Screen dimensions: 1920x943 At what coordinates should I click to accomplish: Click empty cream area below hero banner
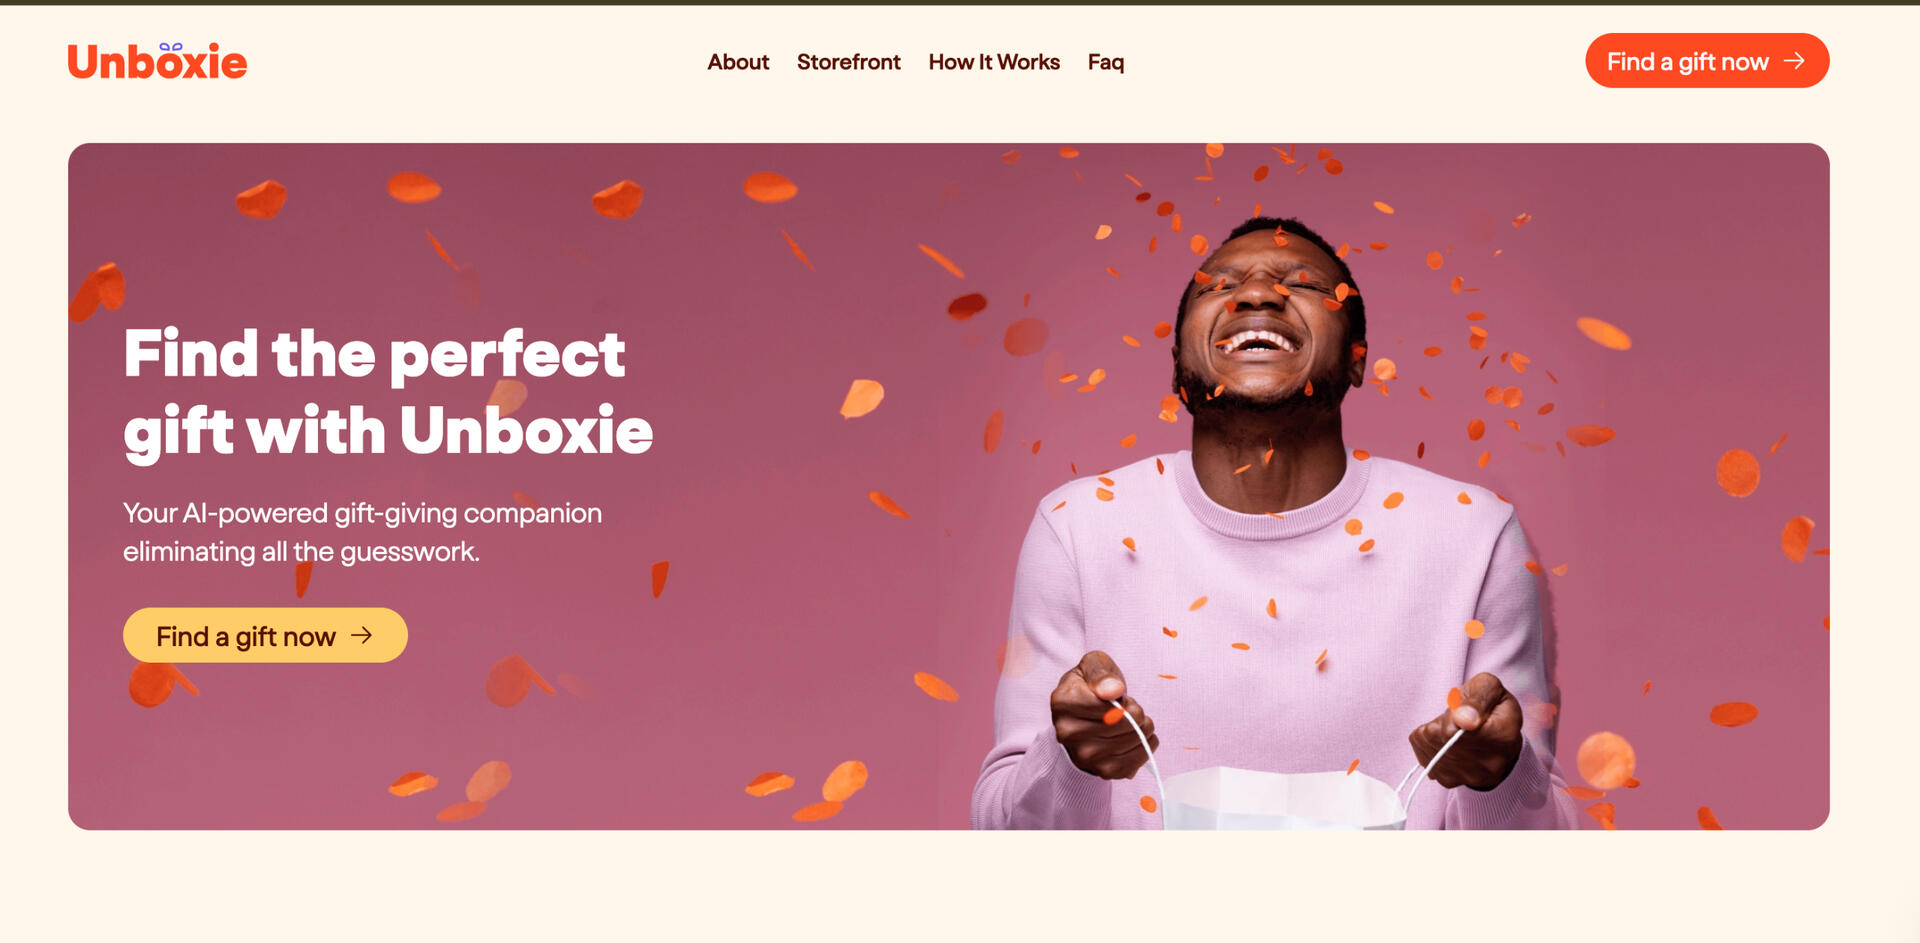pyautogui.click(x=960, y=887)
